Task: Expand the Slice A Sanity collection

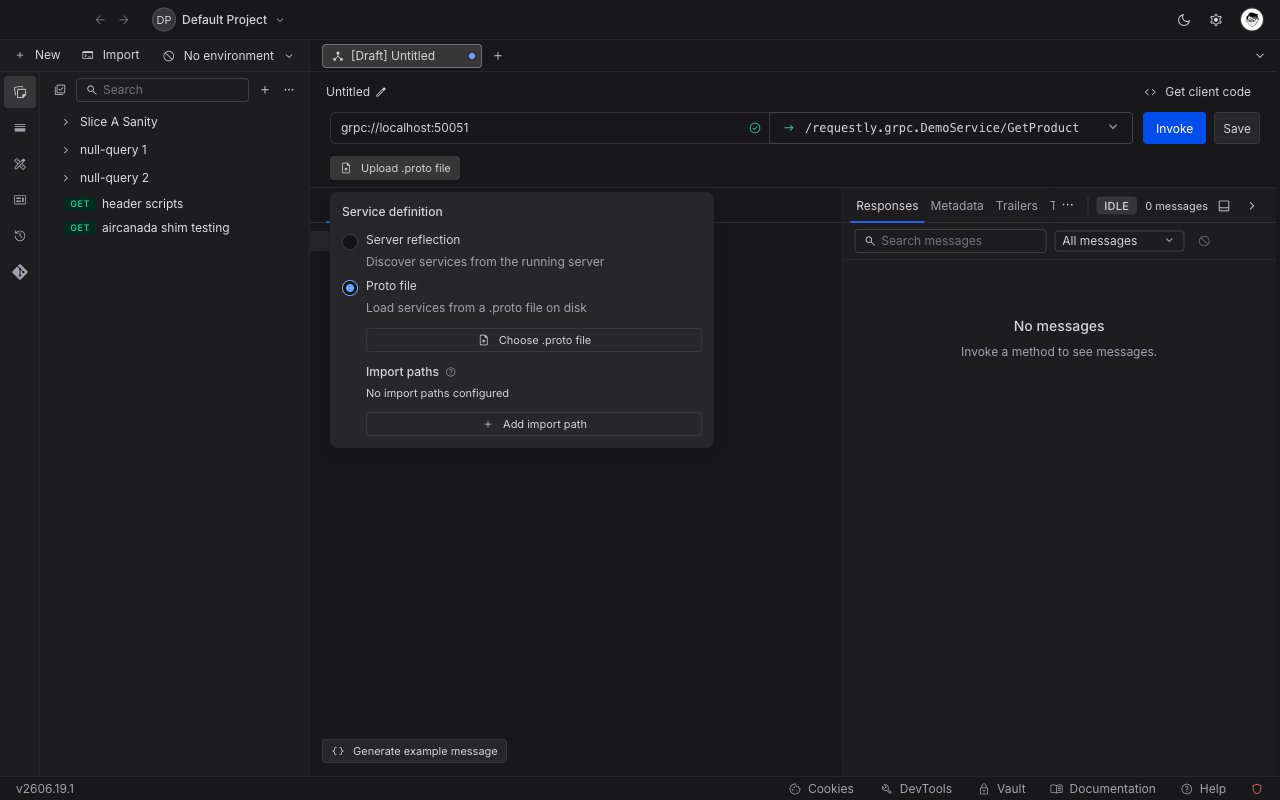Action: click(66, 122)
